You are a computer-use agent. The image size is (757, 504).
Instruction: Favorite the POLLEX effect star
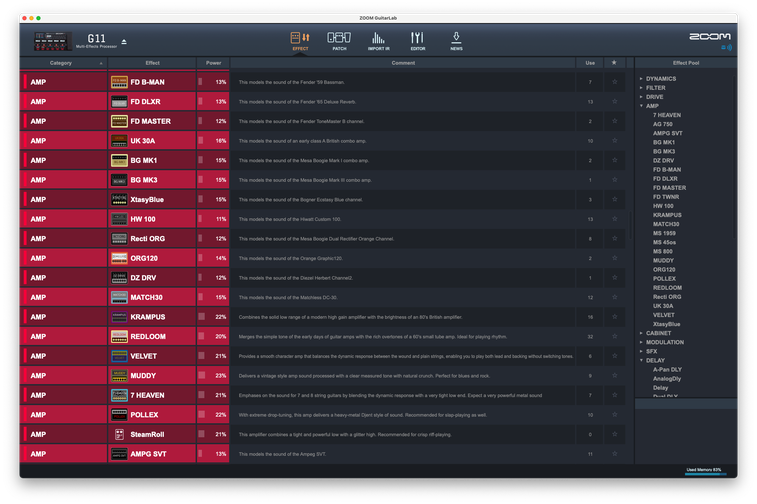[x=615, y=415]
